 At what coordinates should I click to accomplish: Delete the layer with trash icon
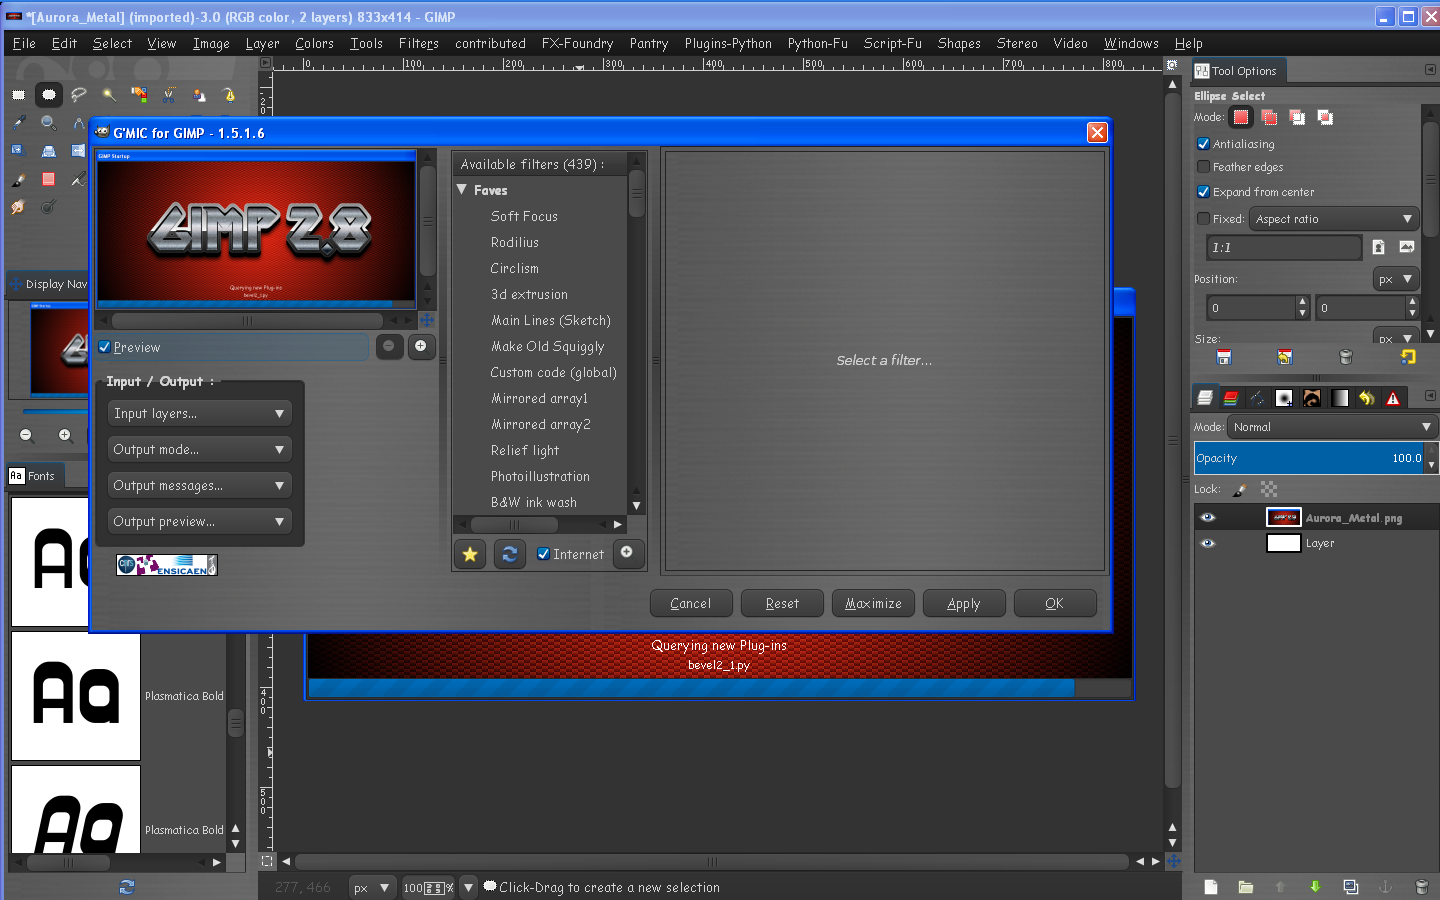pyautogui.click(x=1421, y=887)
